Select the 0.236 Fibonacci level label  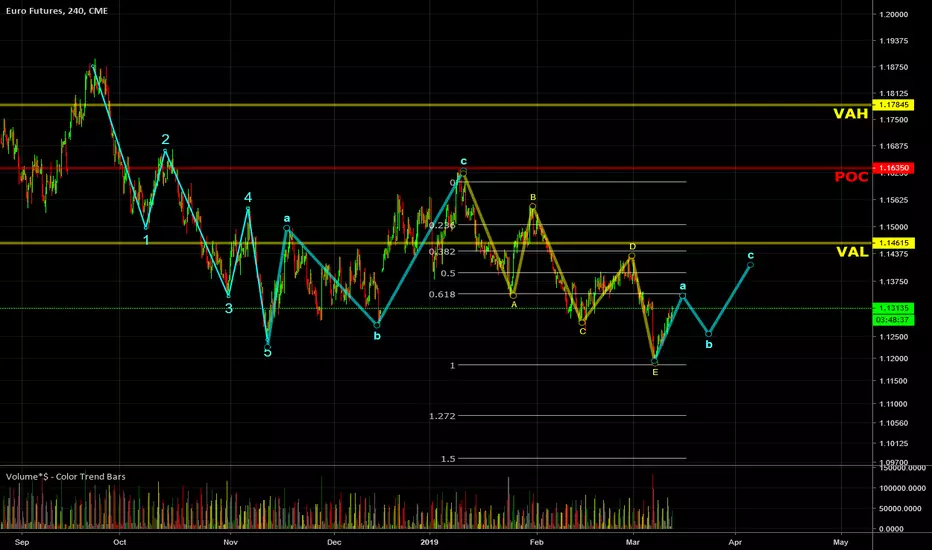[x=442, y=225]
